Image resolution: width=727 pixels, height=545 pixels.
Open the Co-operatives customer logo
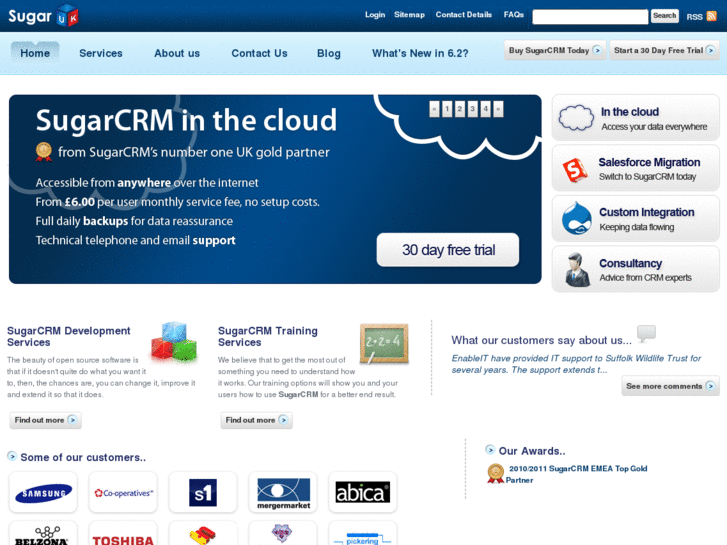pyautogui.click(x=123, y=493)
